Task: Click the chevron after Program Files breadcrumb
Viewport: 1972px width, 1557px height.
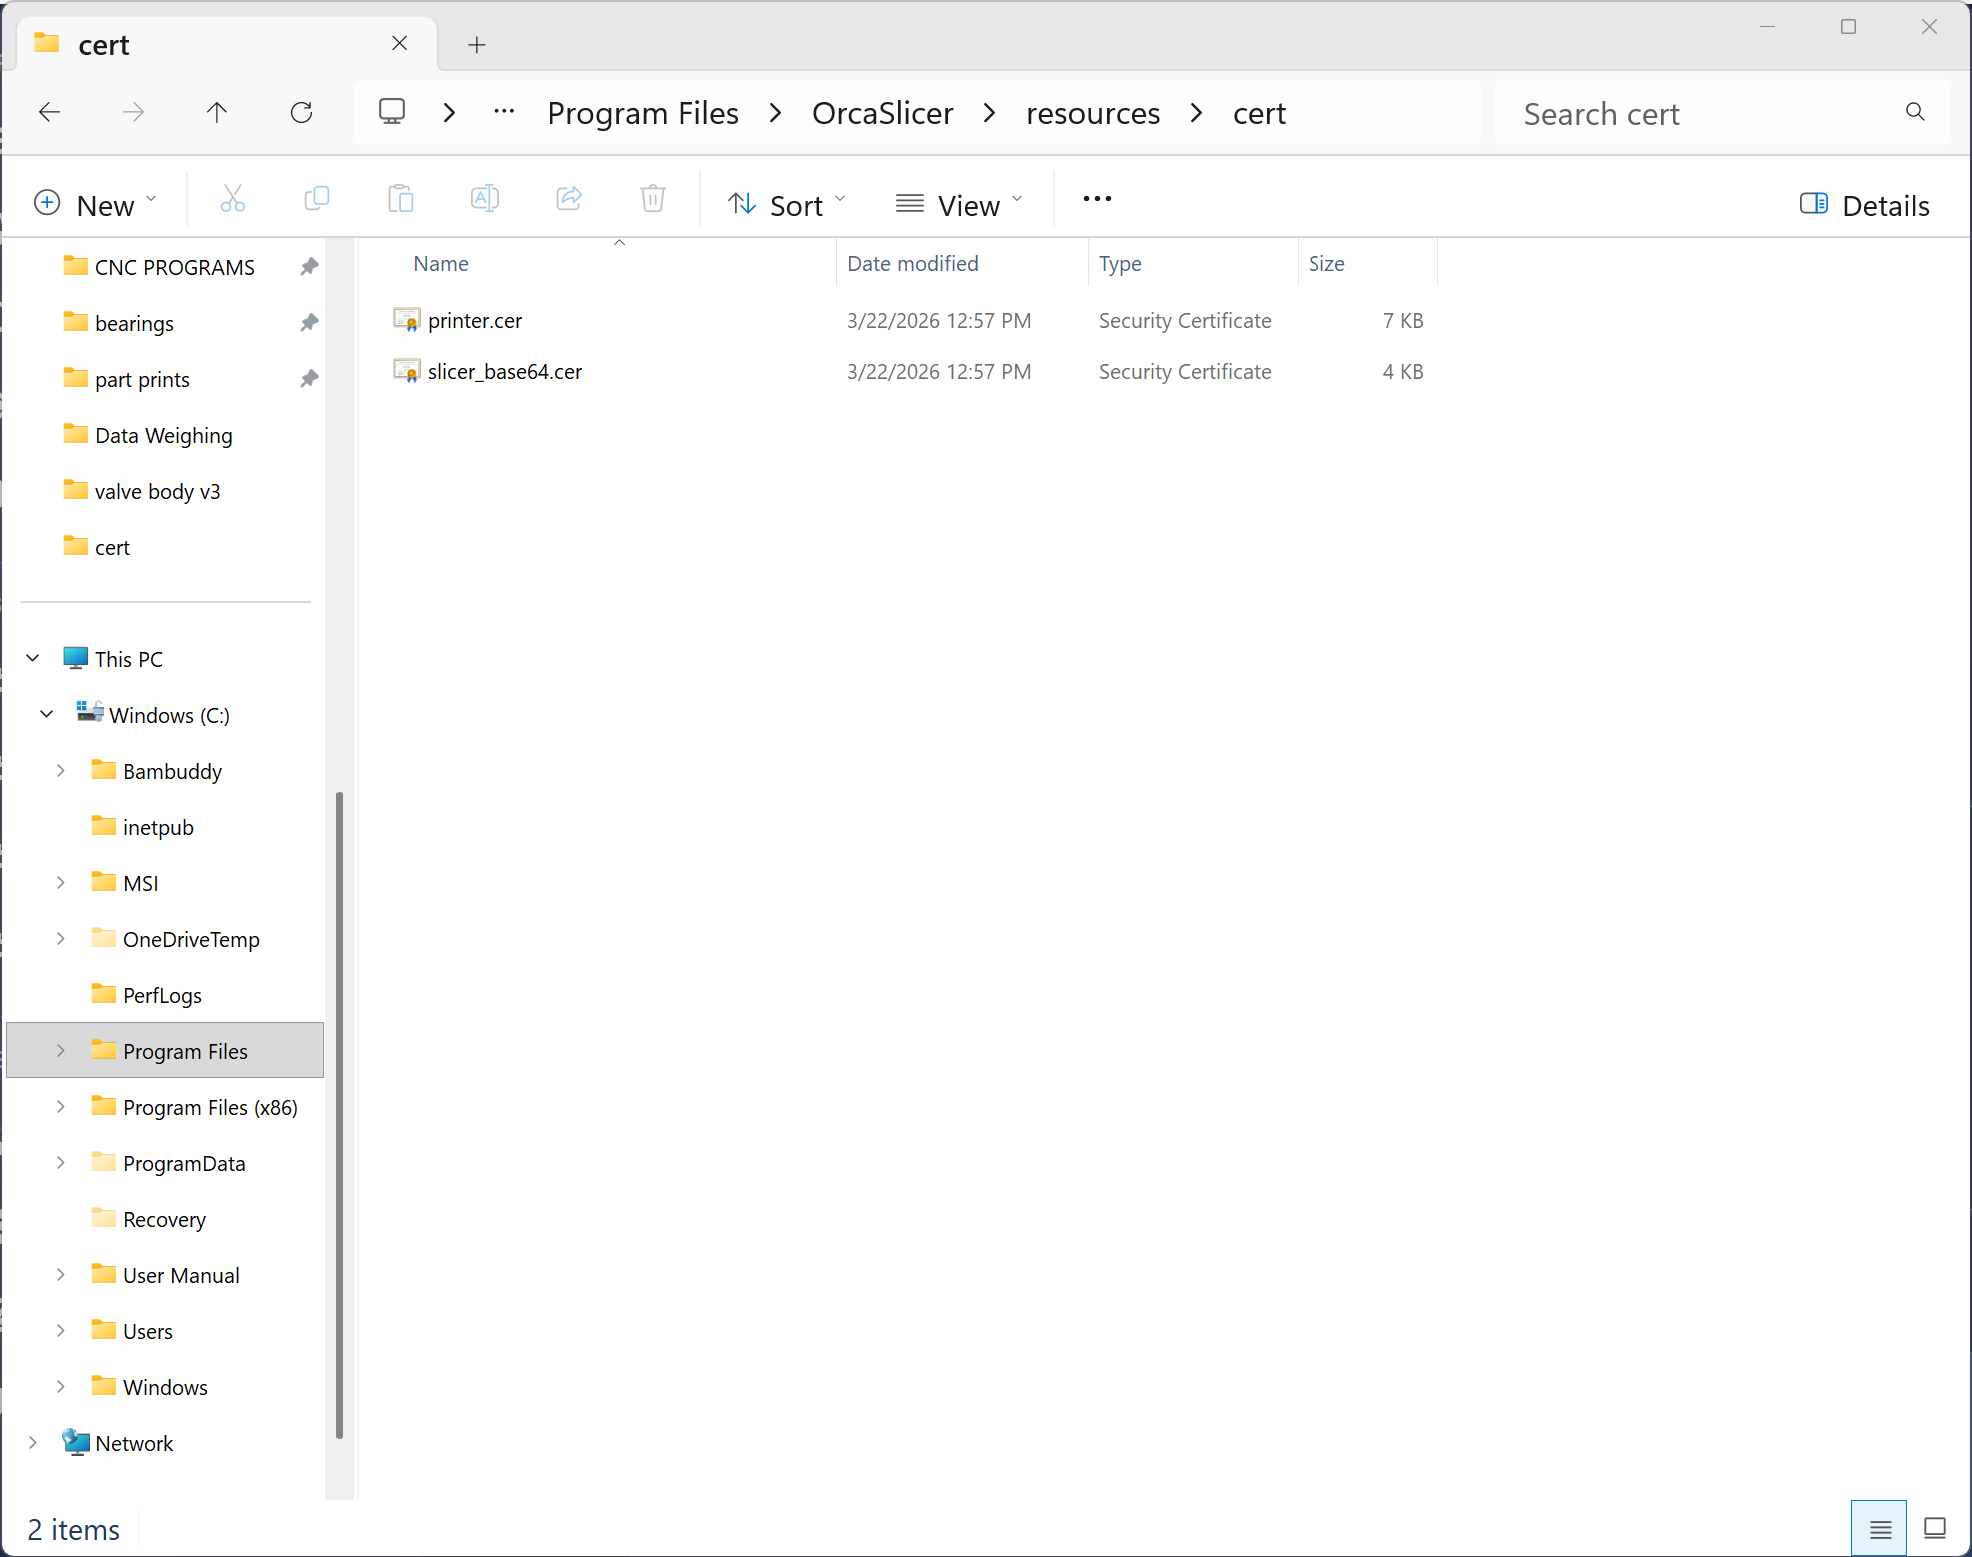Action: click(x=775, y=113)
